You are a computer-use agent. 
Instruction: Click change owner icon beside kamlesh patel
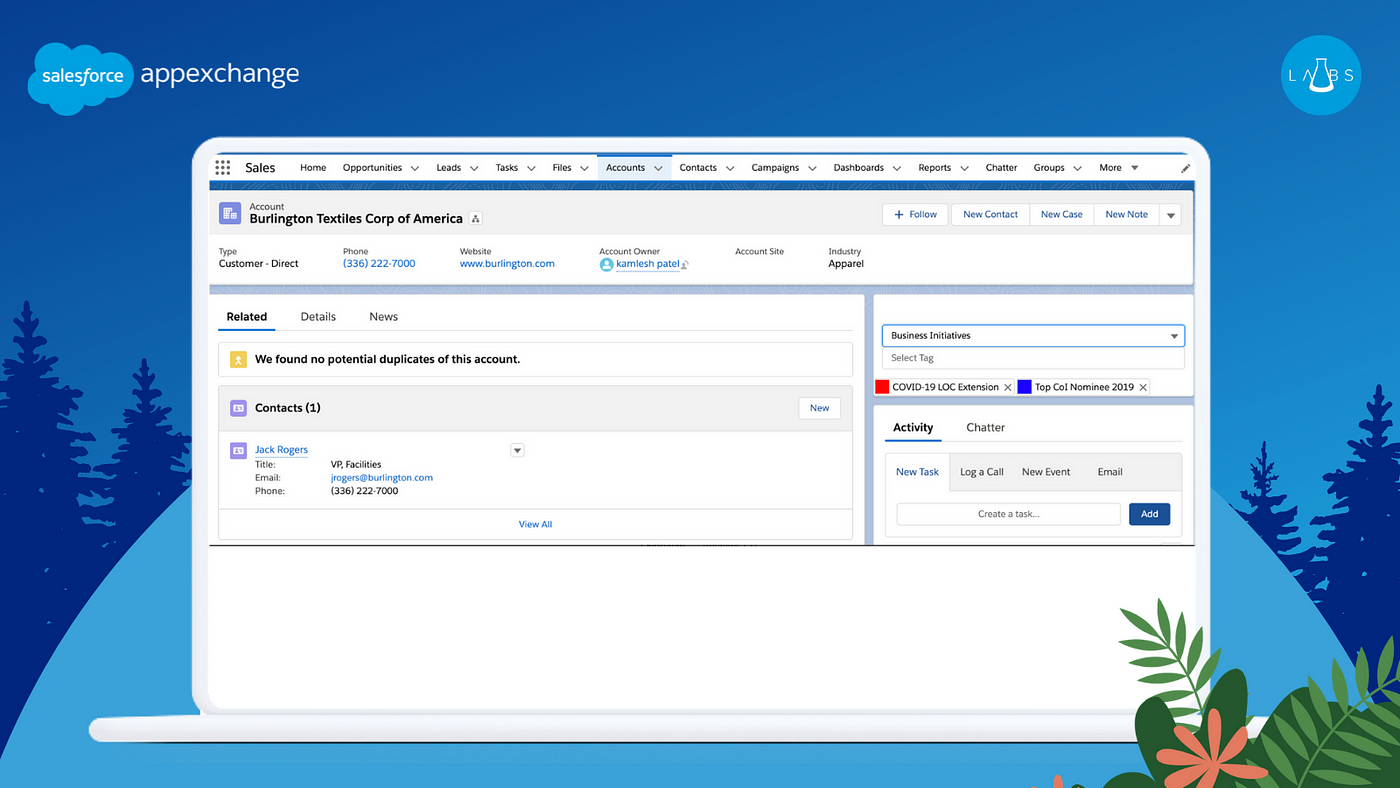(x=685, y=265)
